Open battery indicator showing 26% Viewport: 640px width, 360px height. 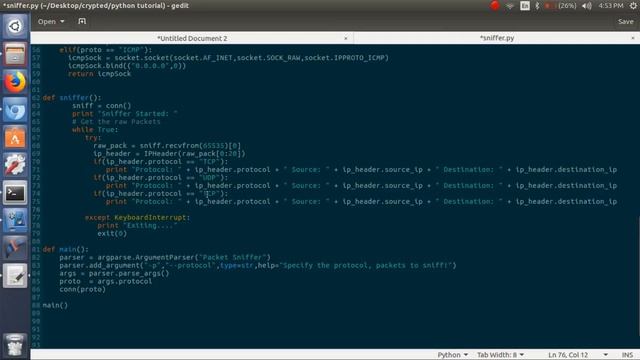[560, 6]
